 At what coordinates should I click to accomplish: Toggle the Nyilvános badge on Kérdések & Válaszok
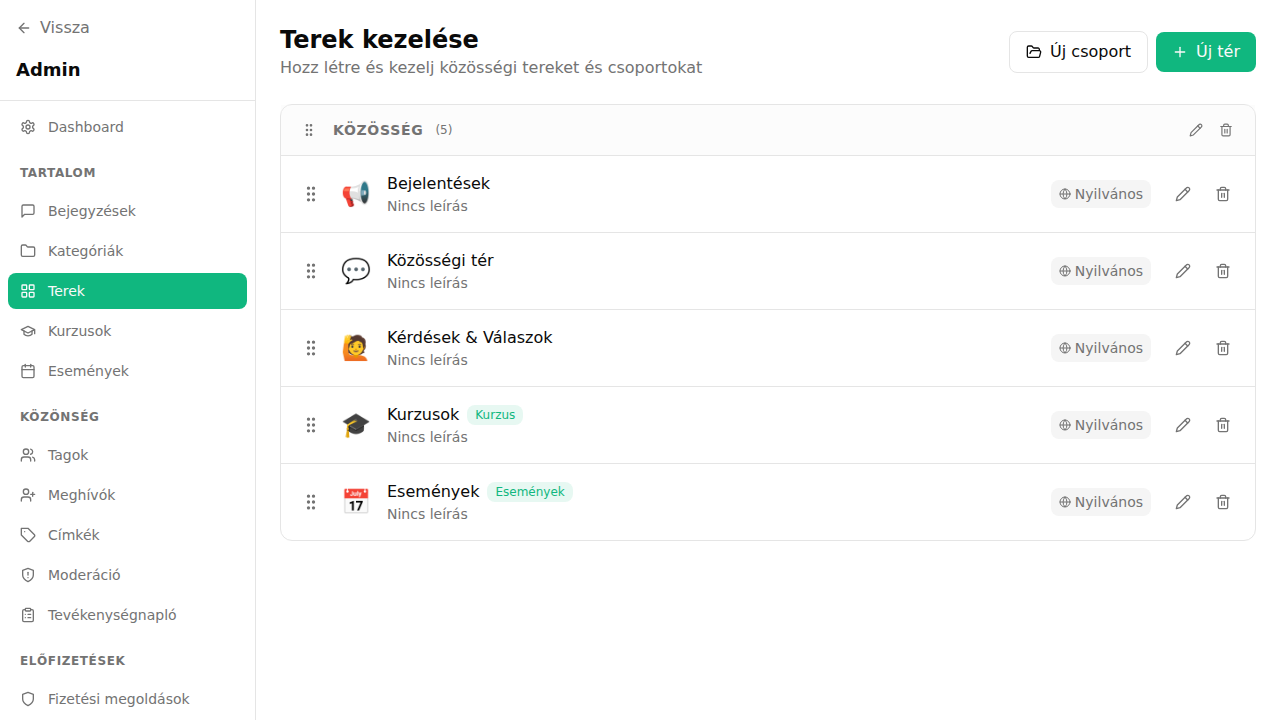pyautogui.click(x=1100, y=347)
